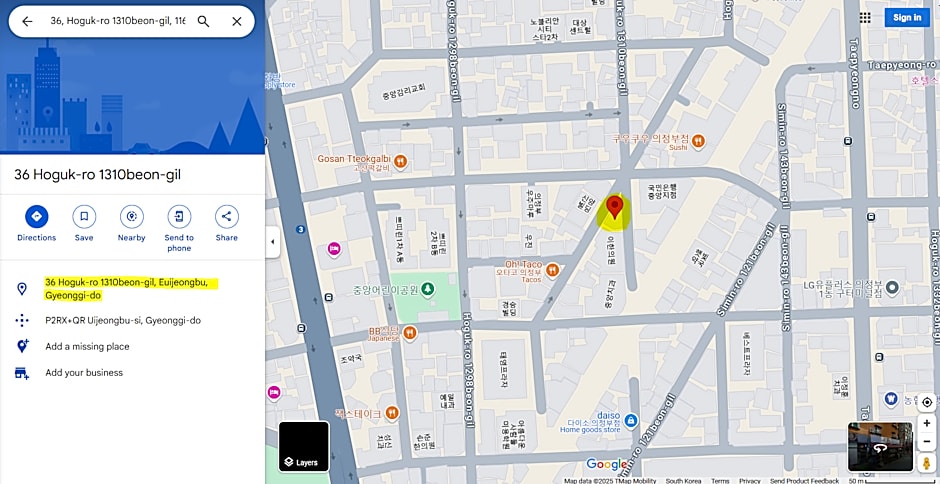Open BB Japanese restaurant marker
This screenshot has height=484, width=940.
point(410,333)
